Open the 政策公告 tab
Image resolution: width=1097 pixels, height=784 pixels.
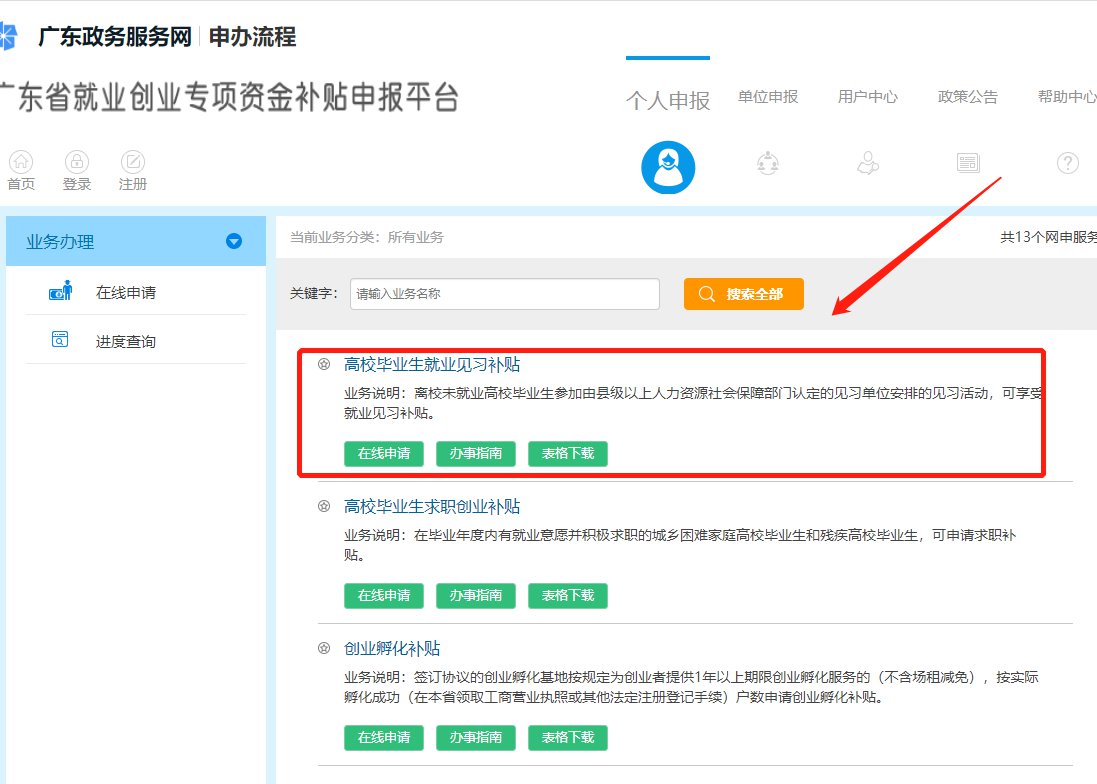pos(967,97)
